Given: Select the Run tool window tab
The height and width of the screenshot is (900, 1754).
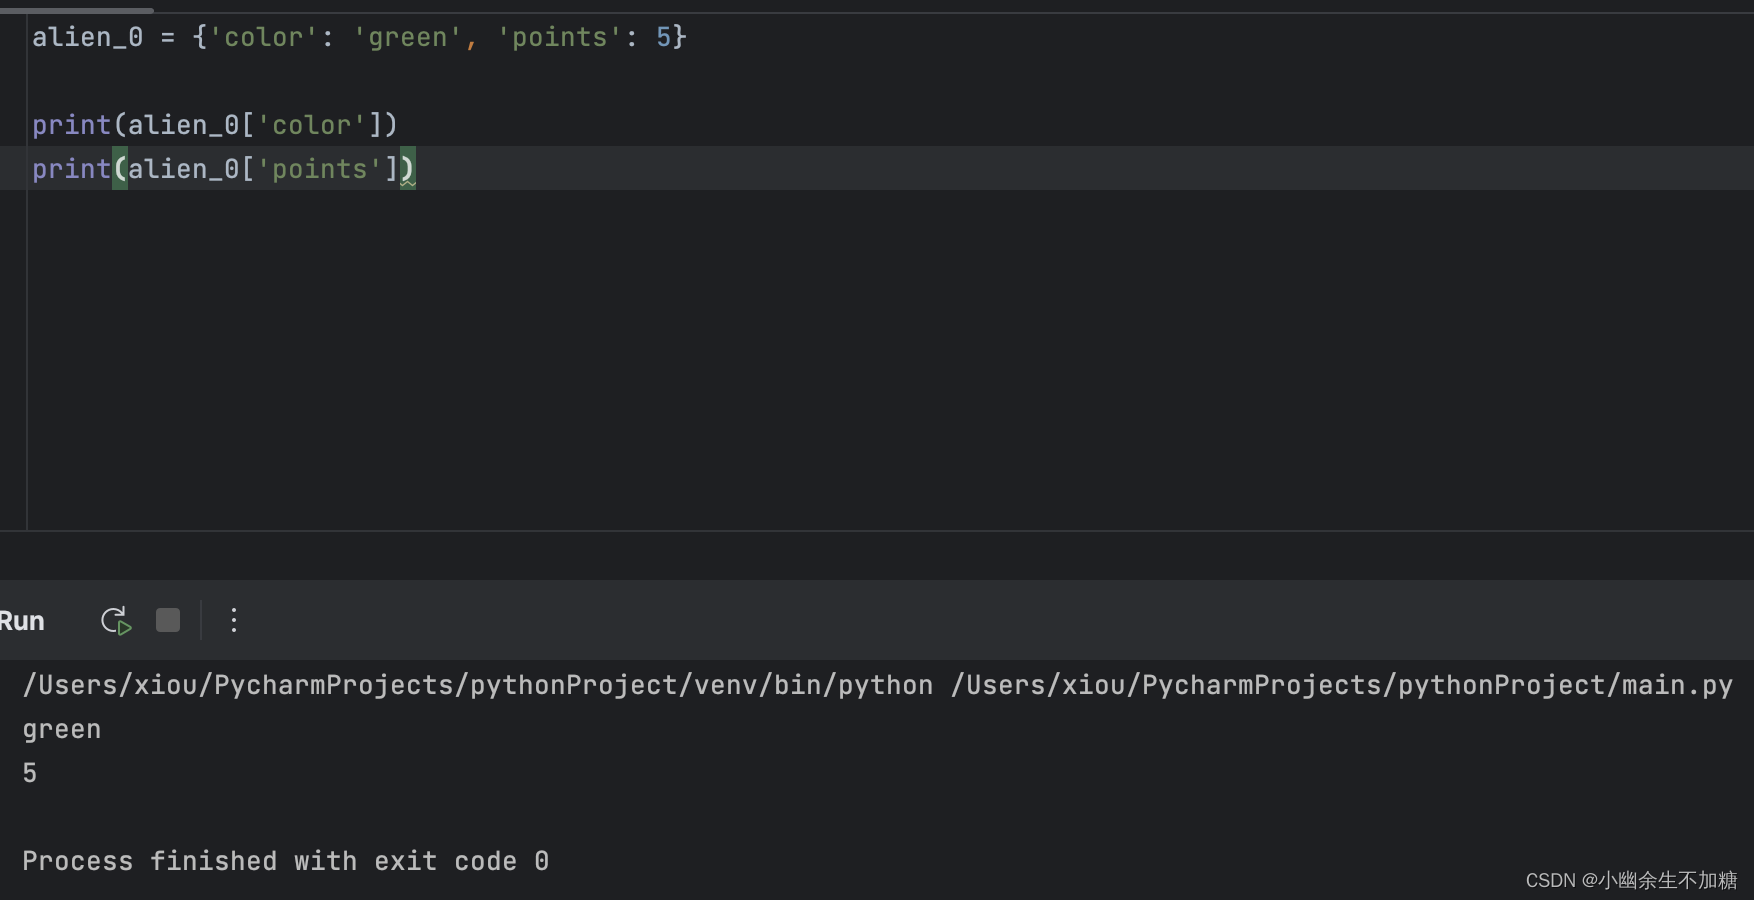Looking at the screenshot, I should click(x=22, y=621).
